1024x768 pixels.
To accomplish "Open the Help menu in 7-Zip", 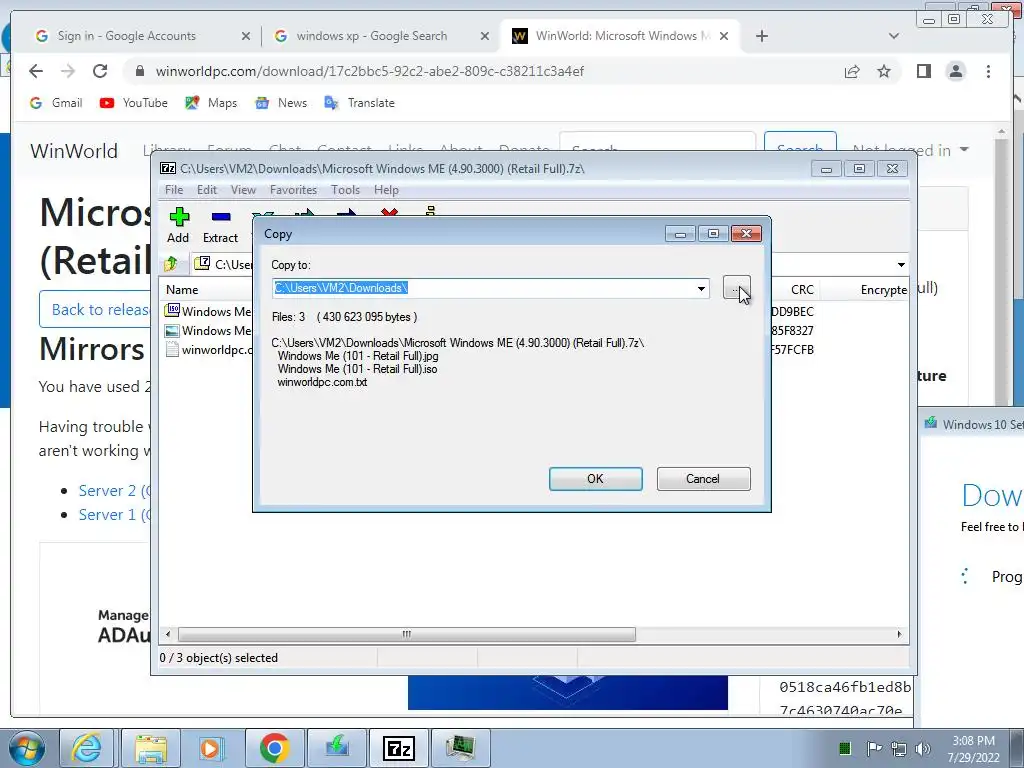I will [x=386, y=190].
